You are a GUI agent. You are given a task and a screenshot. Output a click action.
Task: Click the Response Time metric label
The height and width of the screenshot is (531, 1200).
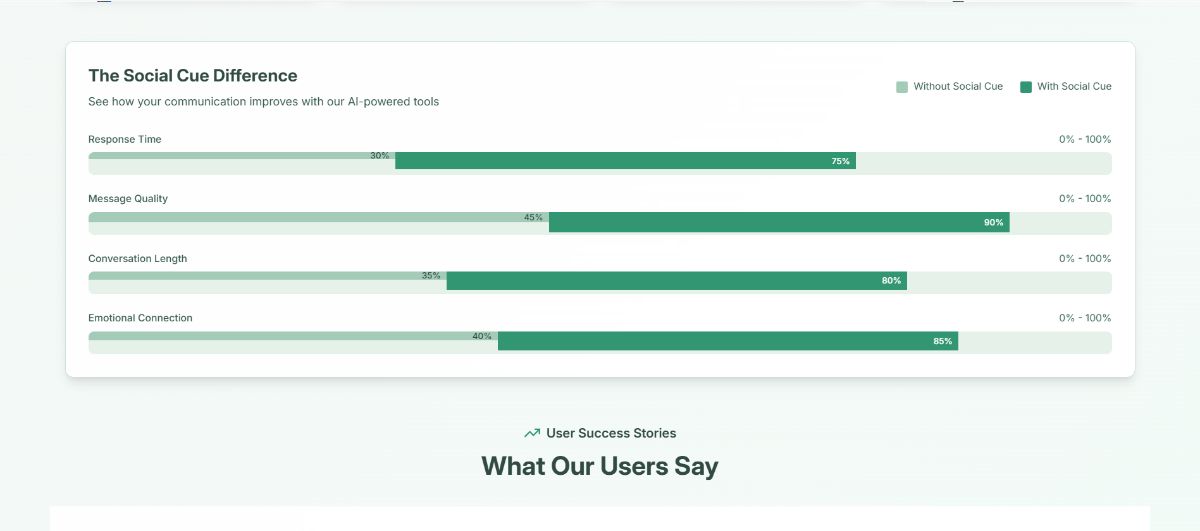coord(125,139)
